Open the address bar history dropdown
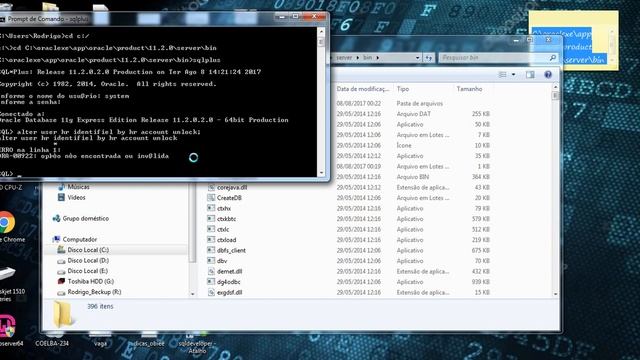This screenshot has width=640, height=360. [x=418, y=58]
